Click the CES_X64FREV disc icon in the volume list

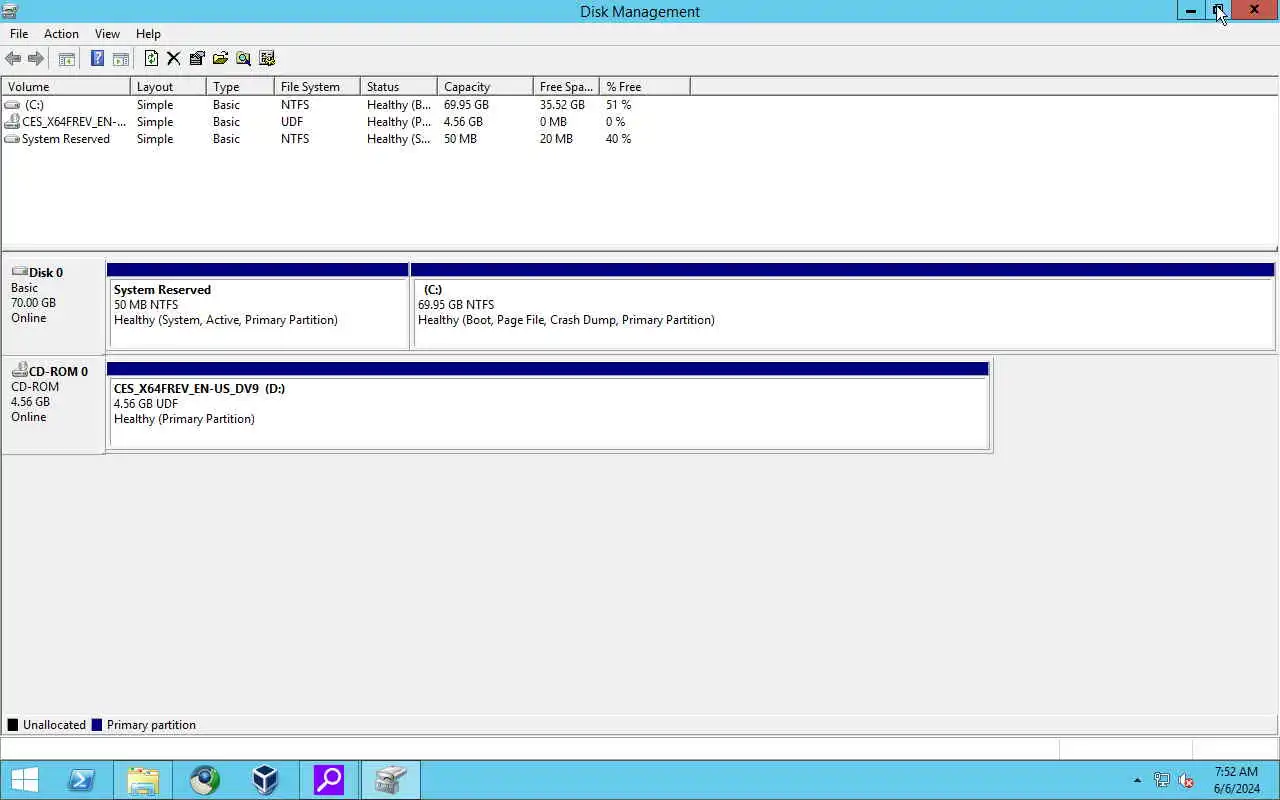pos(12,122)
